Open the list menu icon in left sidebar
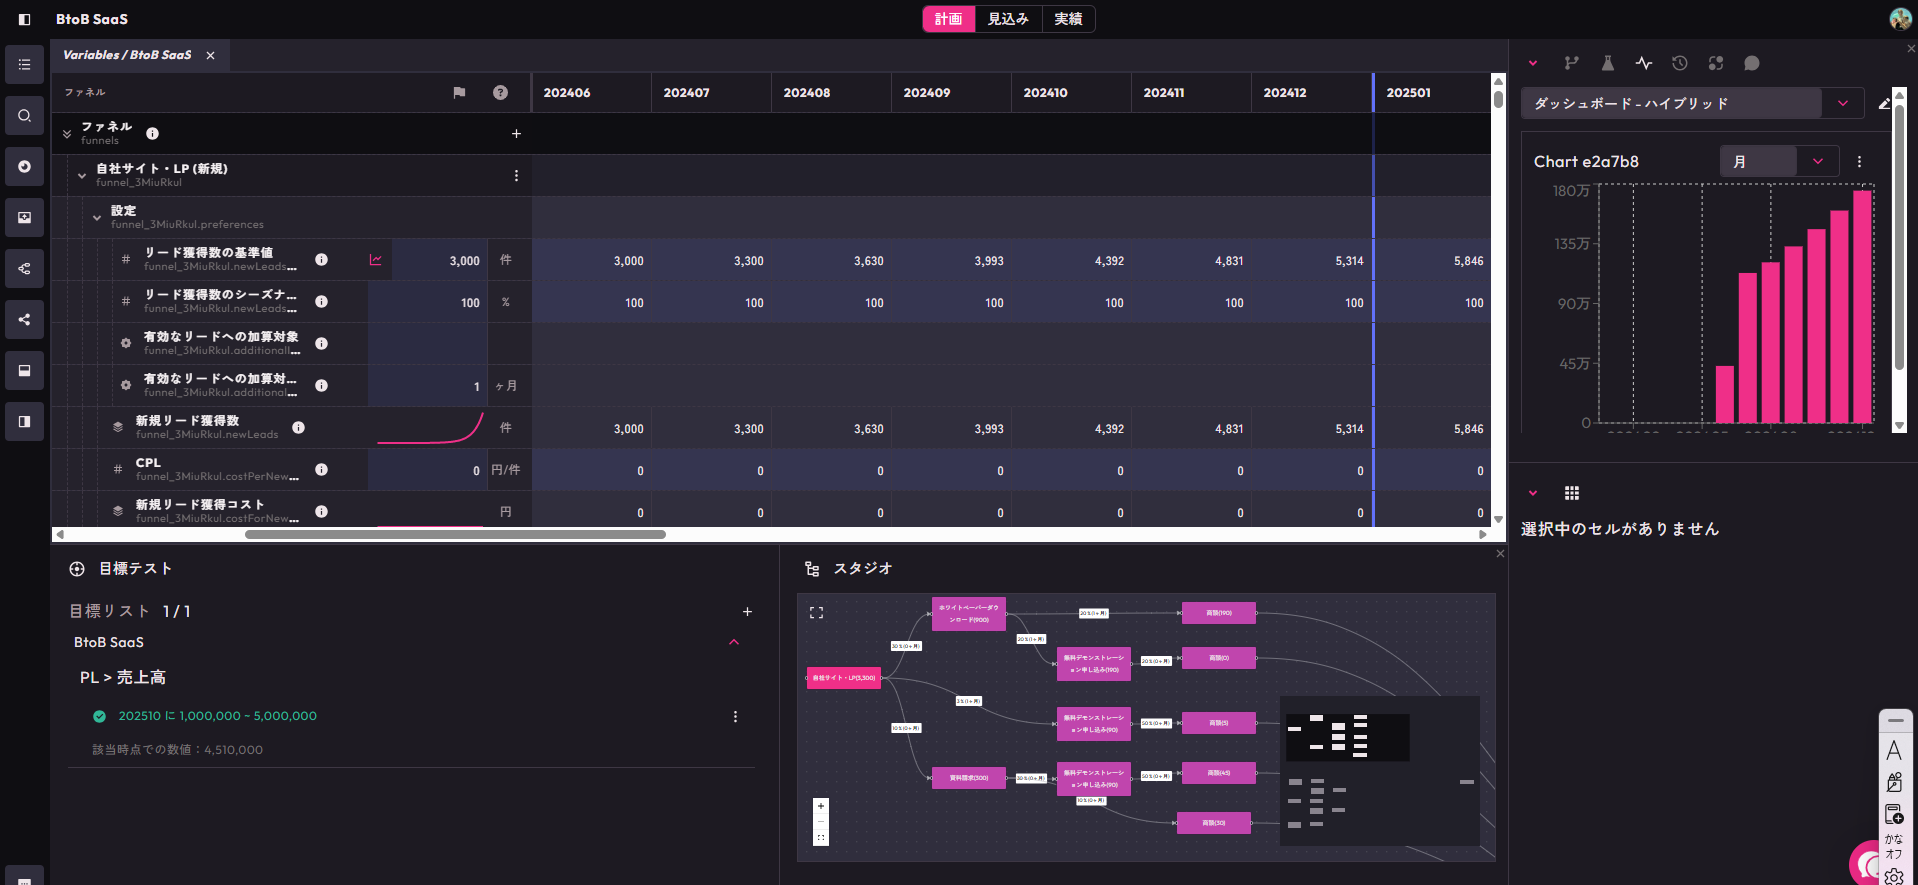Screen dimensions: 1918x885 24,64
